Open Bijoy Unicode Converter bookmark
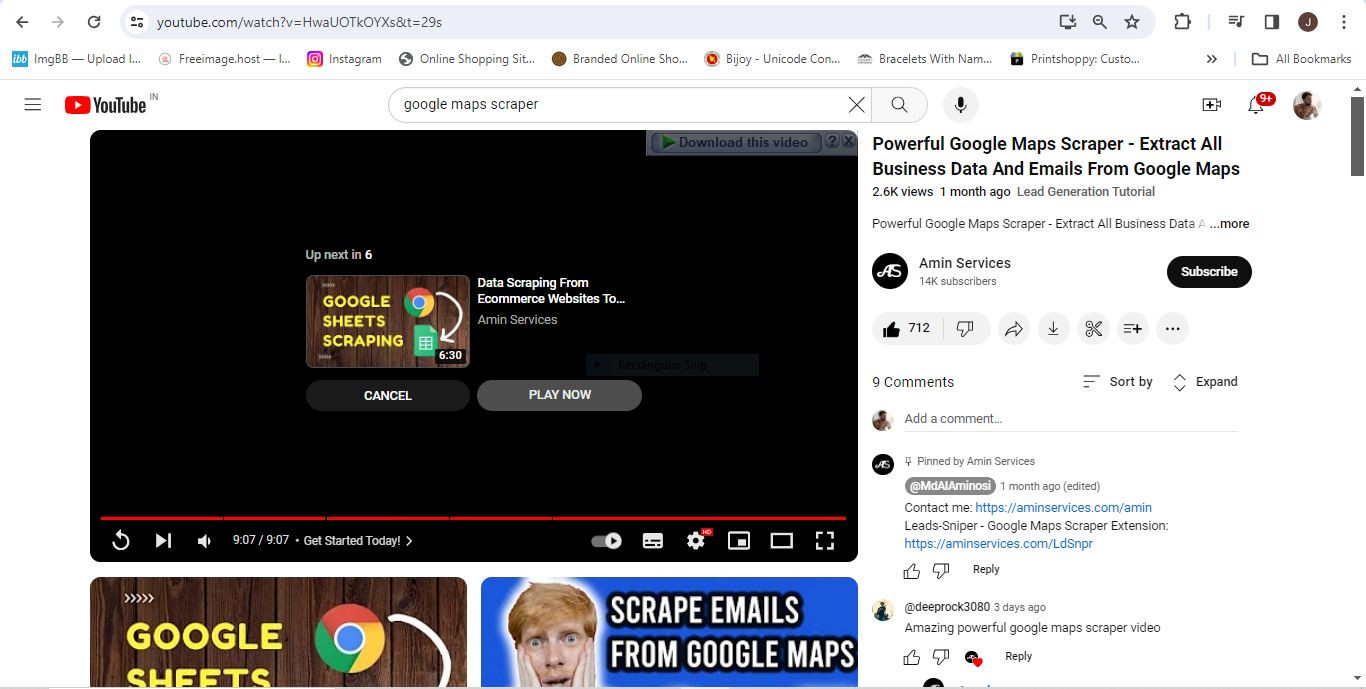 772,59
